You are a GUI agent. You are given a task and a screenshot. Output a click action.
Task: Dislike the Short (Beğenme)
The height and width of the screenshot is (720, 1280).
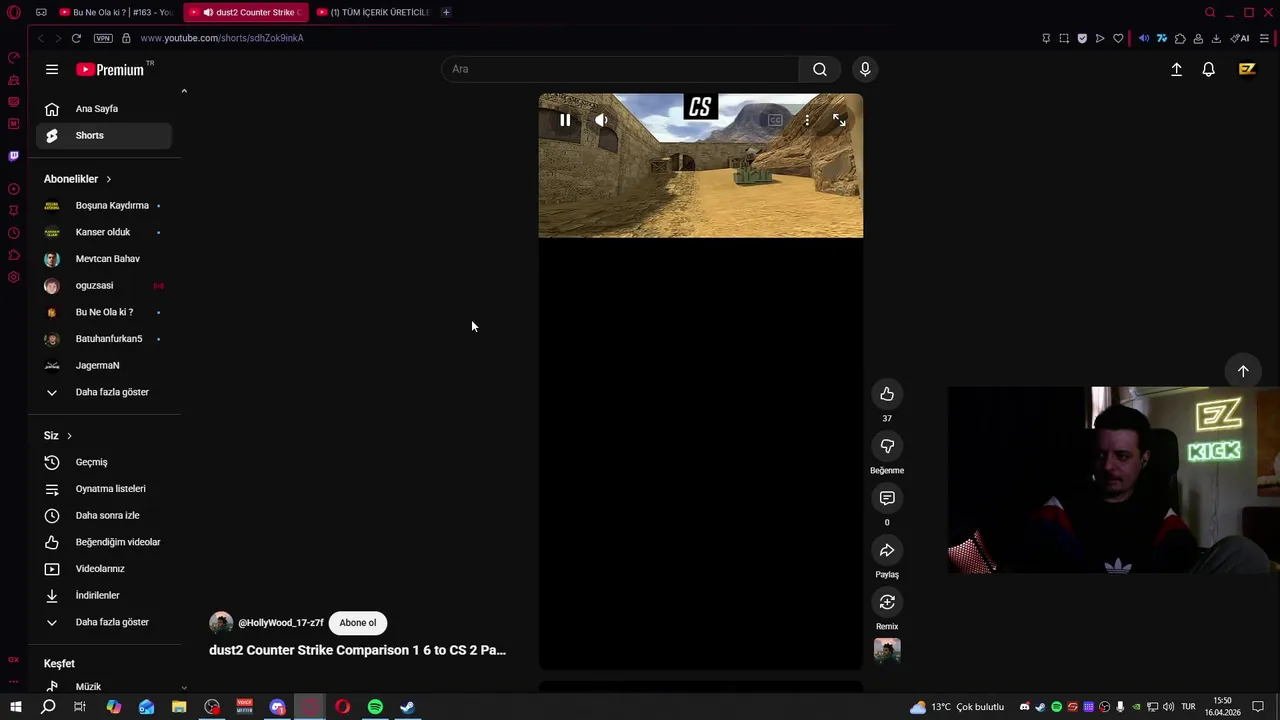887,446
